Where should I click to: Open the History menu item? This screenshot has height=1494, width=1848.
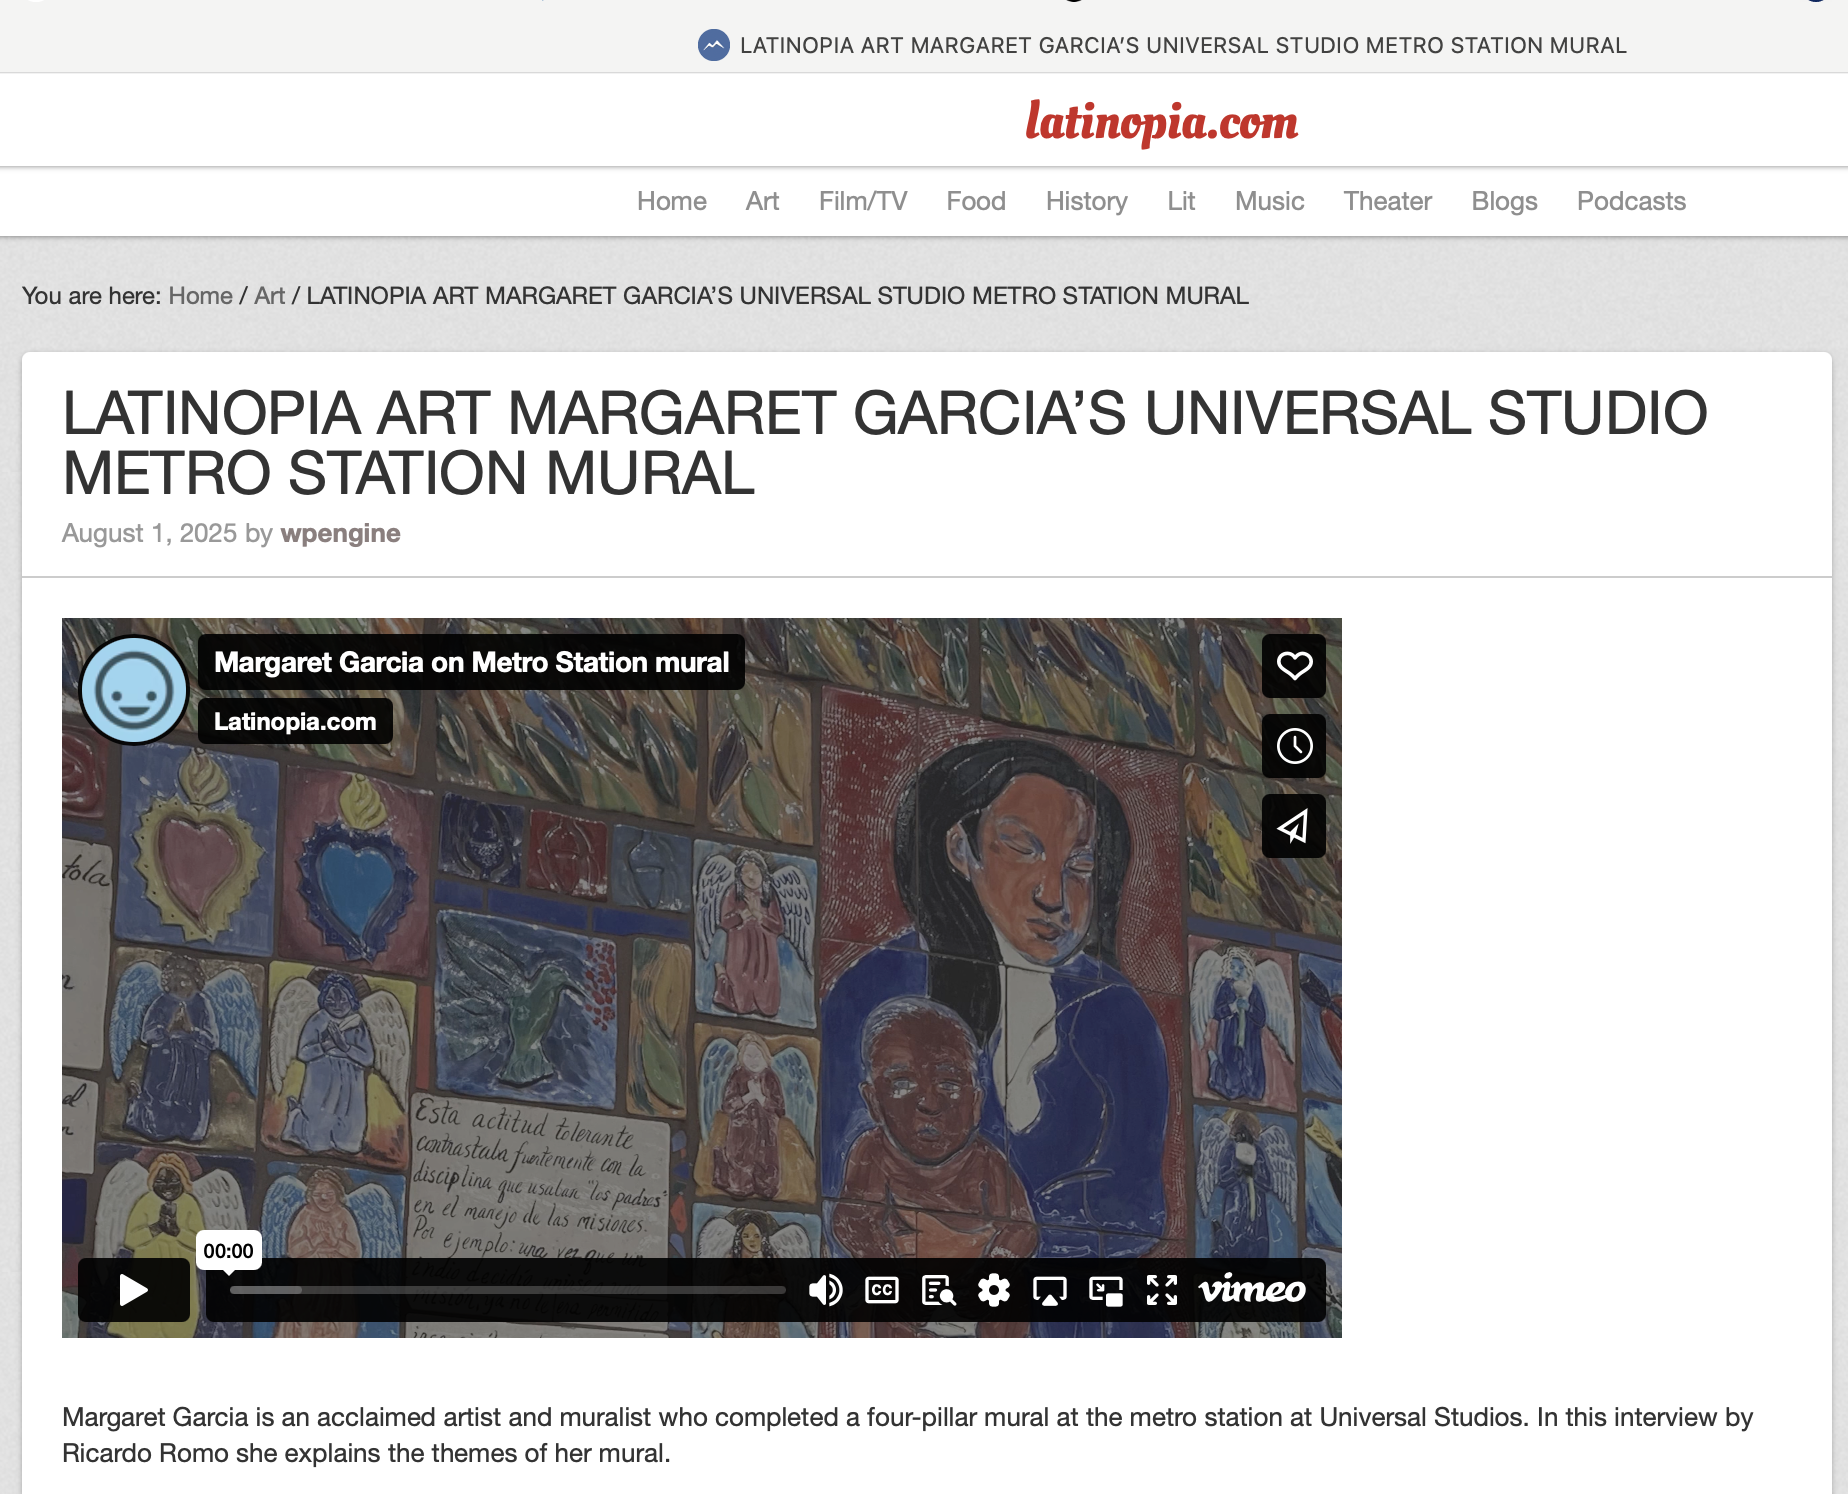pos(1087,201)
